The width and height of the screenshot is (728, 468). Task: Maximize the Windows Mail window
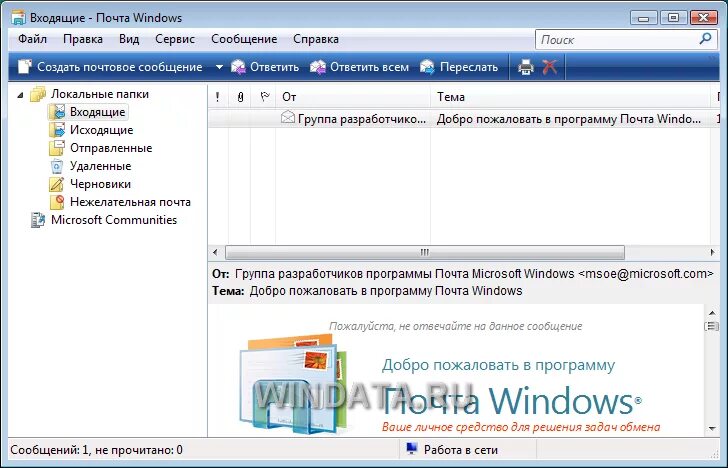[x=673, y=18]
